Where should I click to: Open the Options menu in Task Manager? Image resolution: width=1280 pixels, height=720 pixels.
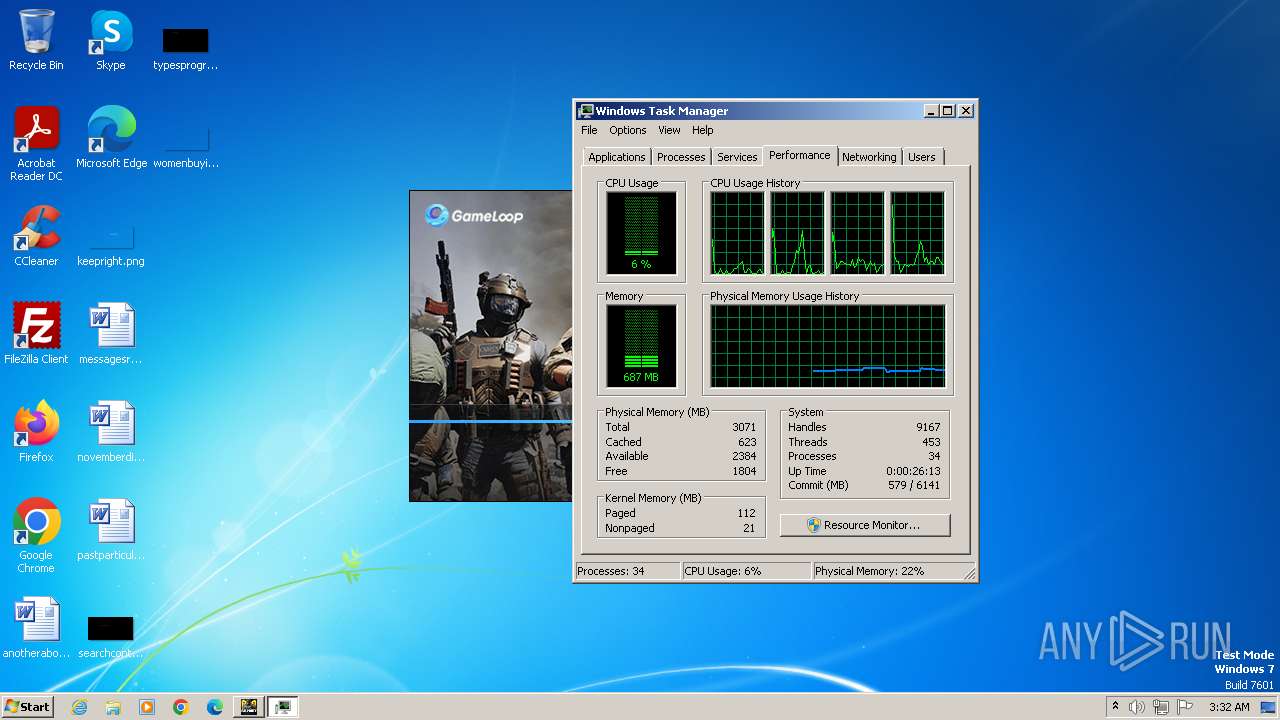click(x=628, y=130)
